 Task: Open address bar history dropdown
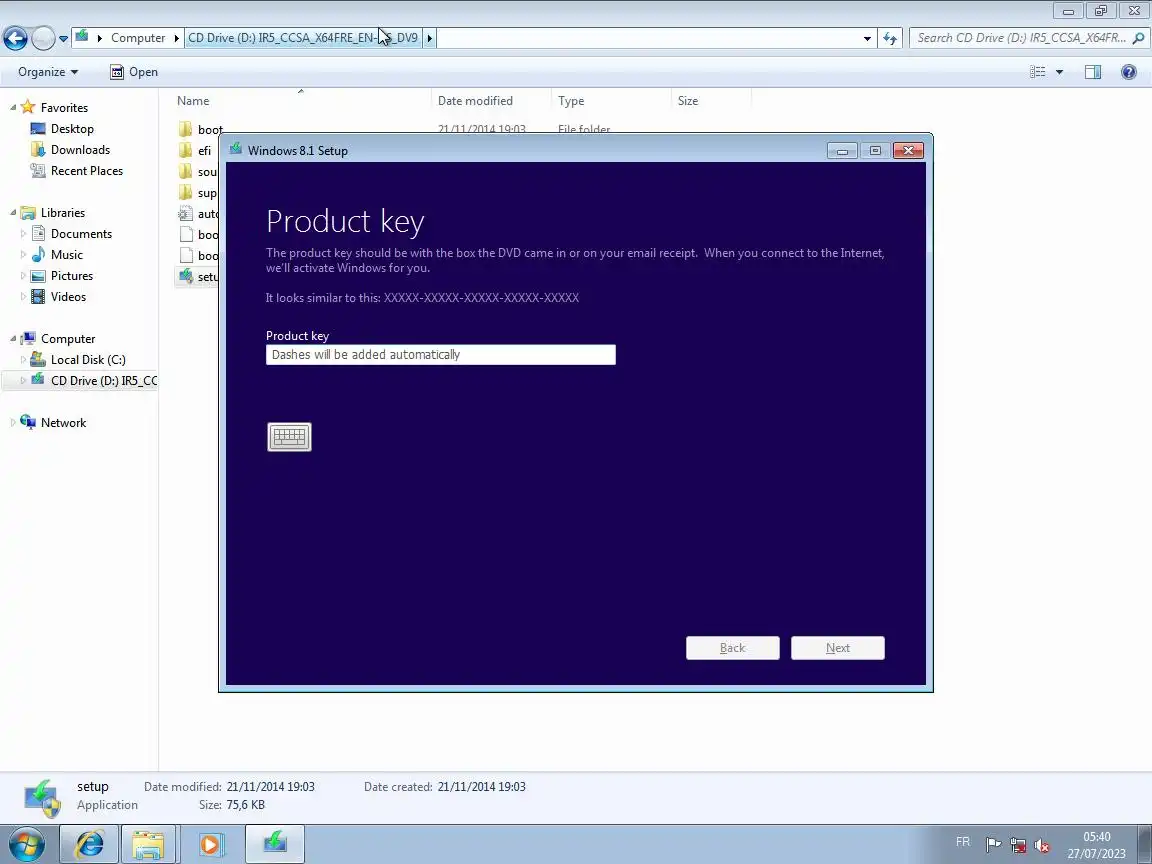pyautogui.click(x=867, y=38)
